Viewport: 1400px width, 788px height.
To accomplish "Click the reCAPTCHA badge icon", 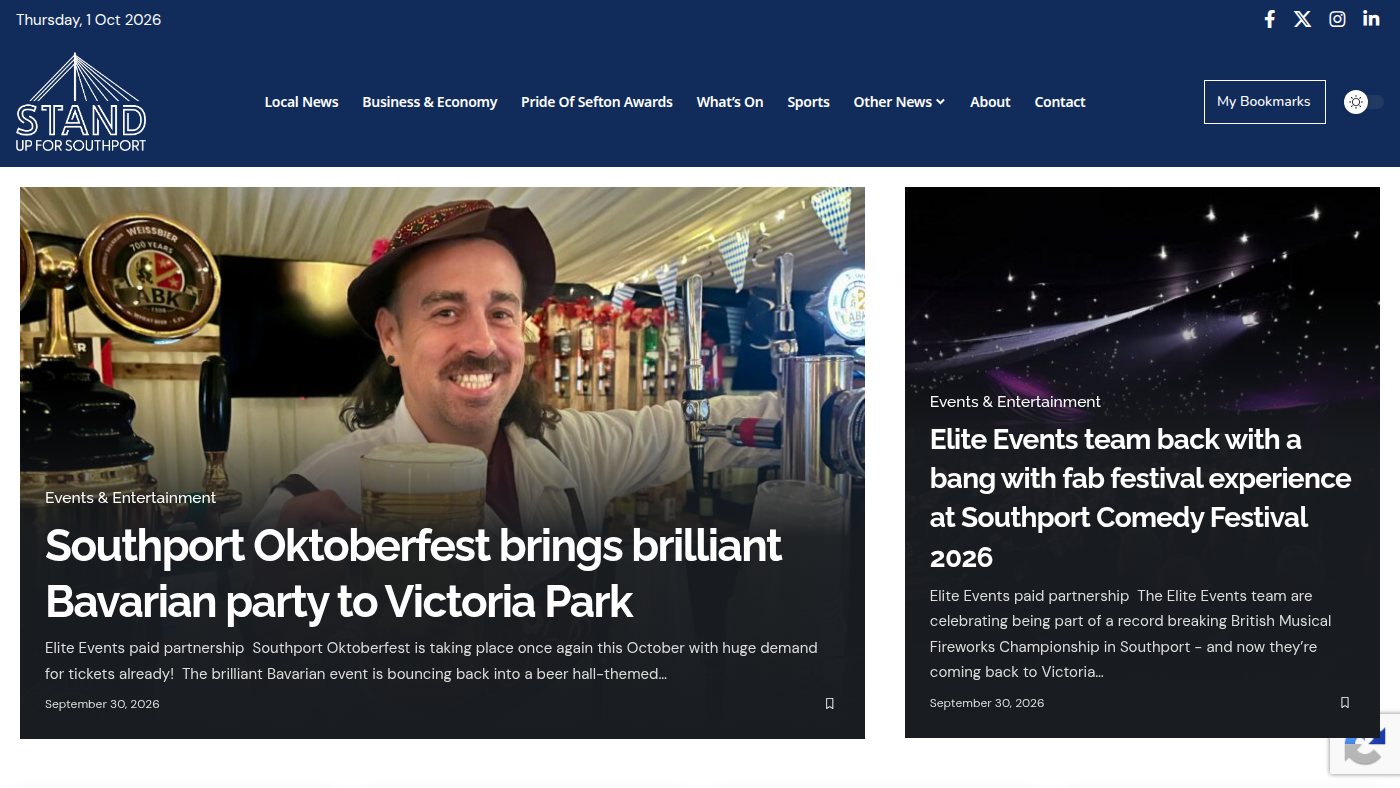I will coord(1365,745).
